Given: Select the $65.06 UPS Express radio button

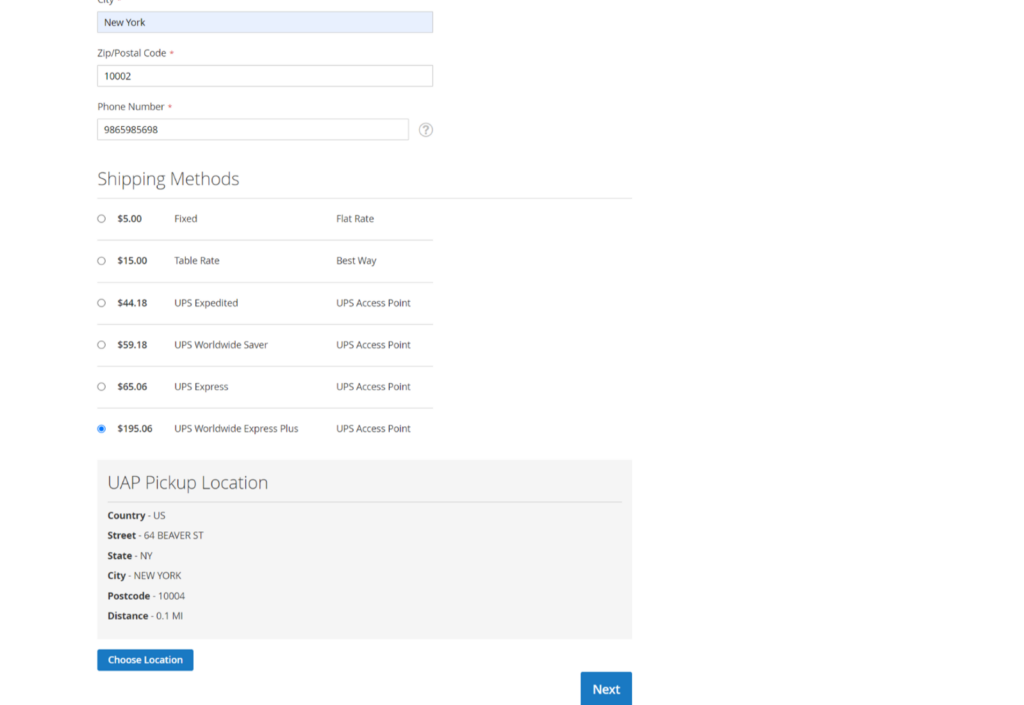Looking at the screenshot, I should [101, 387].
